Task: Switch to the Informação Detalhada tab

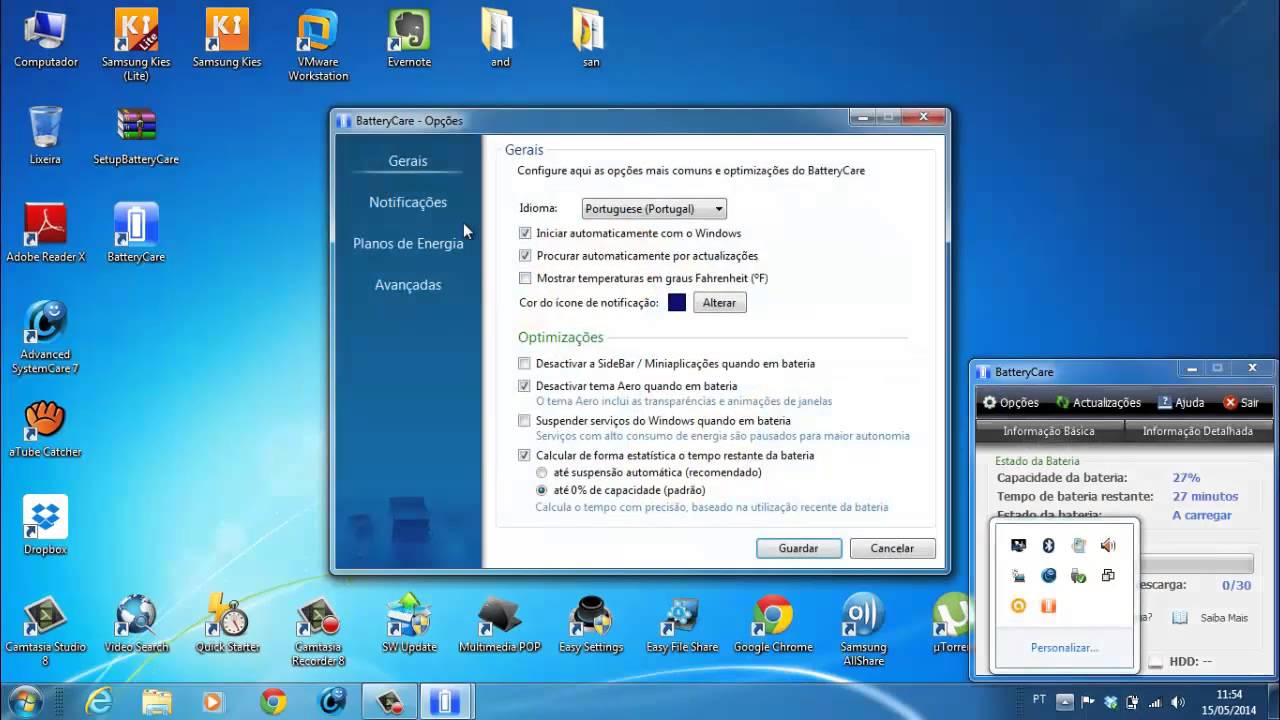Action: [x=1198, y=431]
